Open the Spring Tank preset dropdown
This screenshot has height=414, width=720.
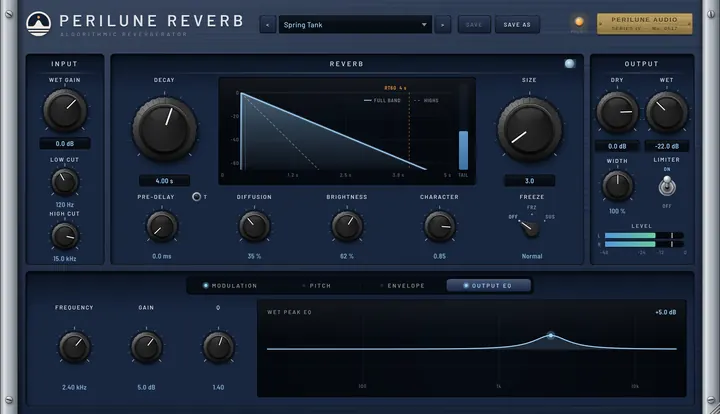tap(355, 25)
